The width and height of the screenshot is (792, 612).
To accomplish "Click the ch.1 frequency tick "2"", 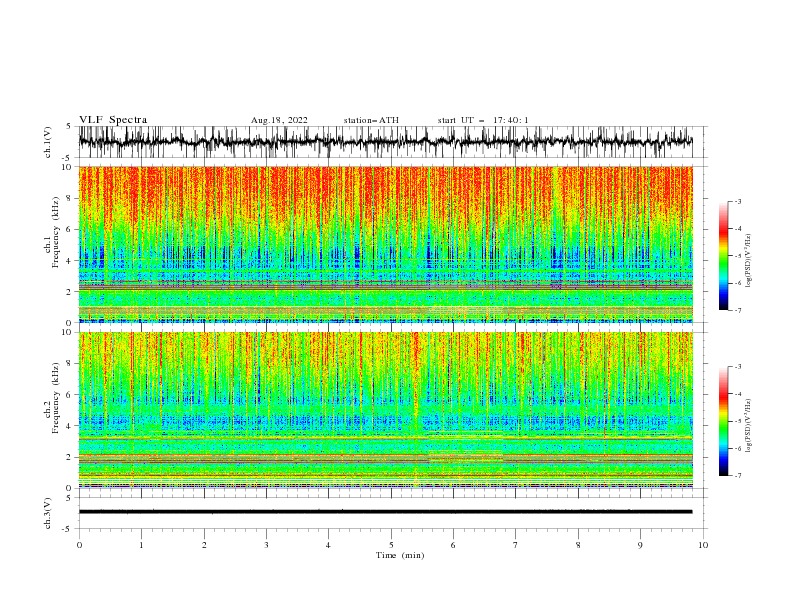I will 70,292.
